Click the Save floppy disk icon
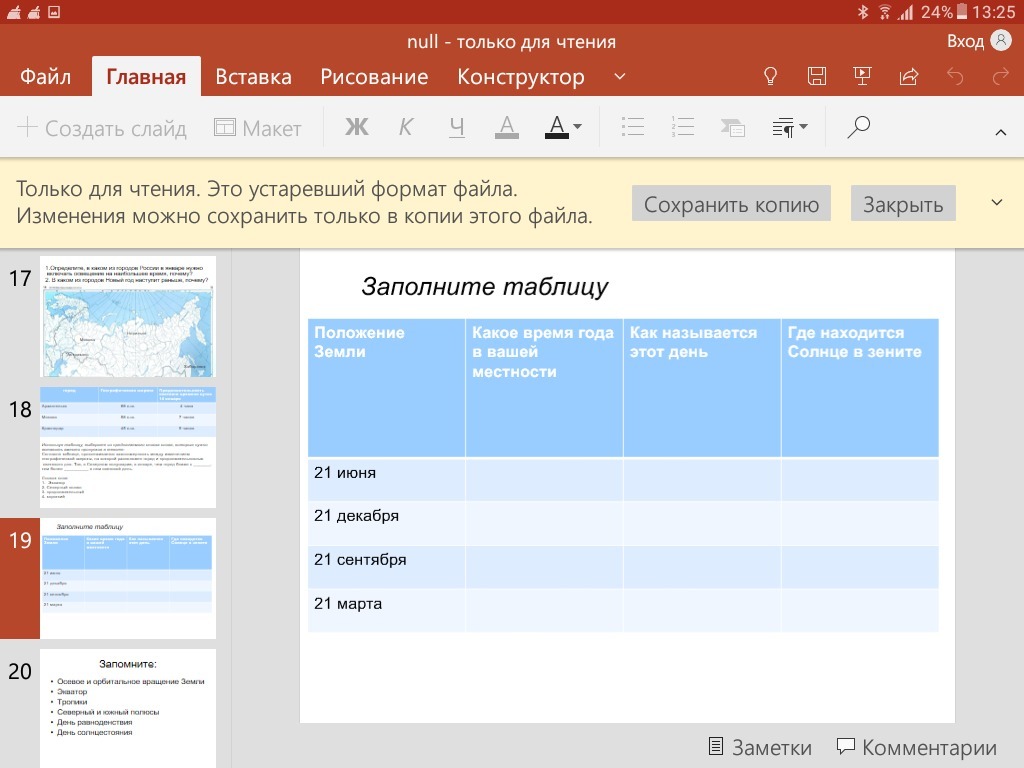1024x768 pixels. (x=817, y=77)
